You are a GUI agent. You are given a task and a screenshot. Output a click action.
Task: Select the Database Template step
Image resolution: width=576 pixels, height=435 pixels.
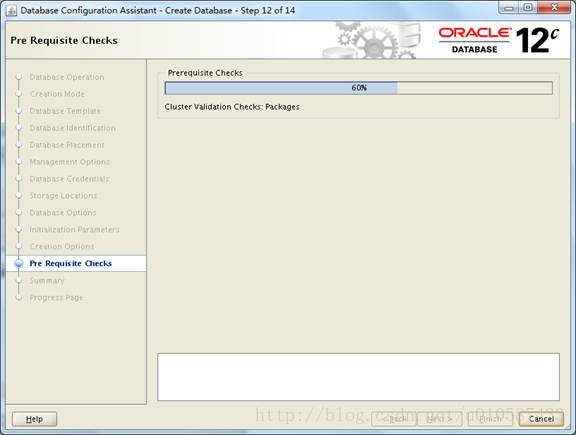65,111
